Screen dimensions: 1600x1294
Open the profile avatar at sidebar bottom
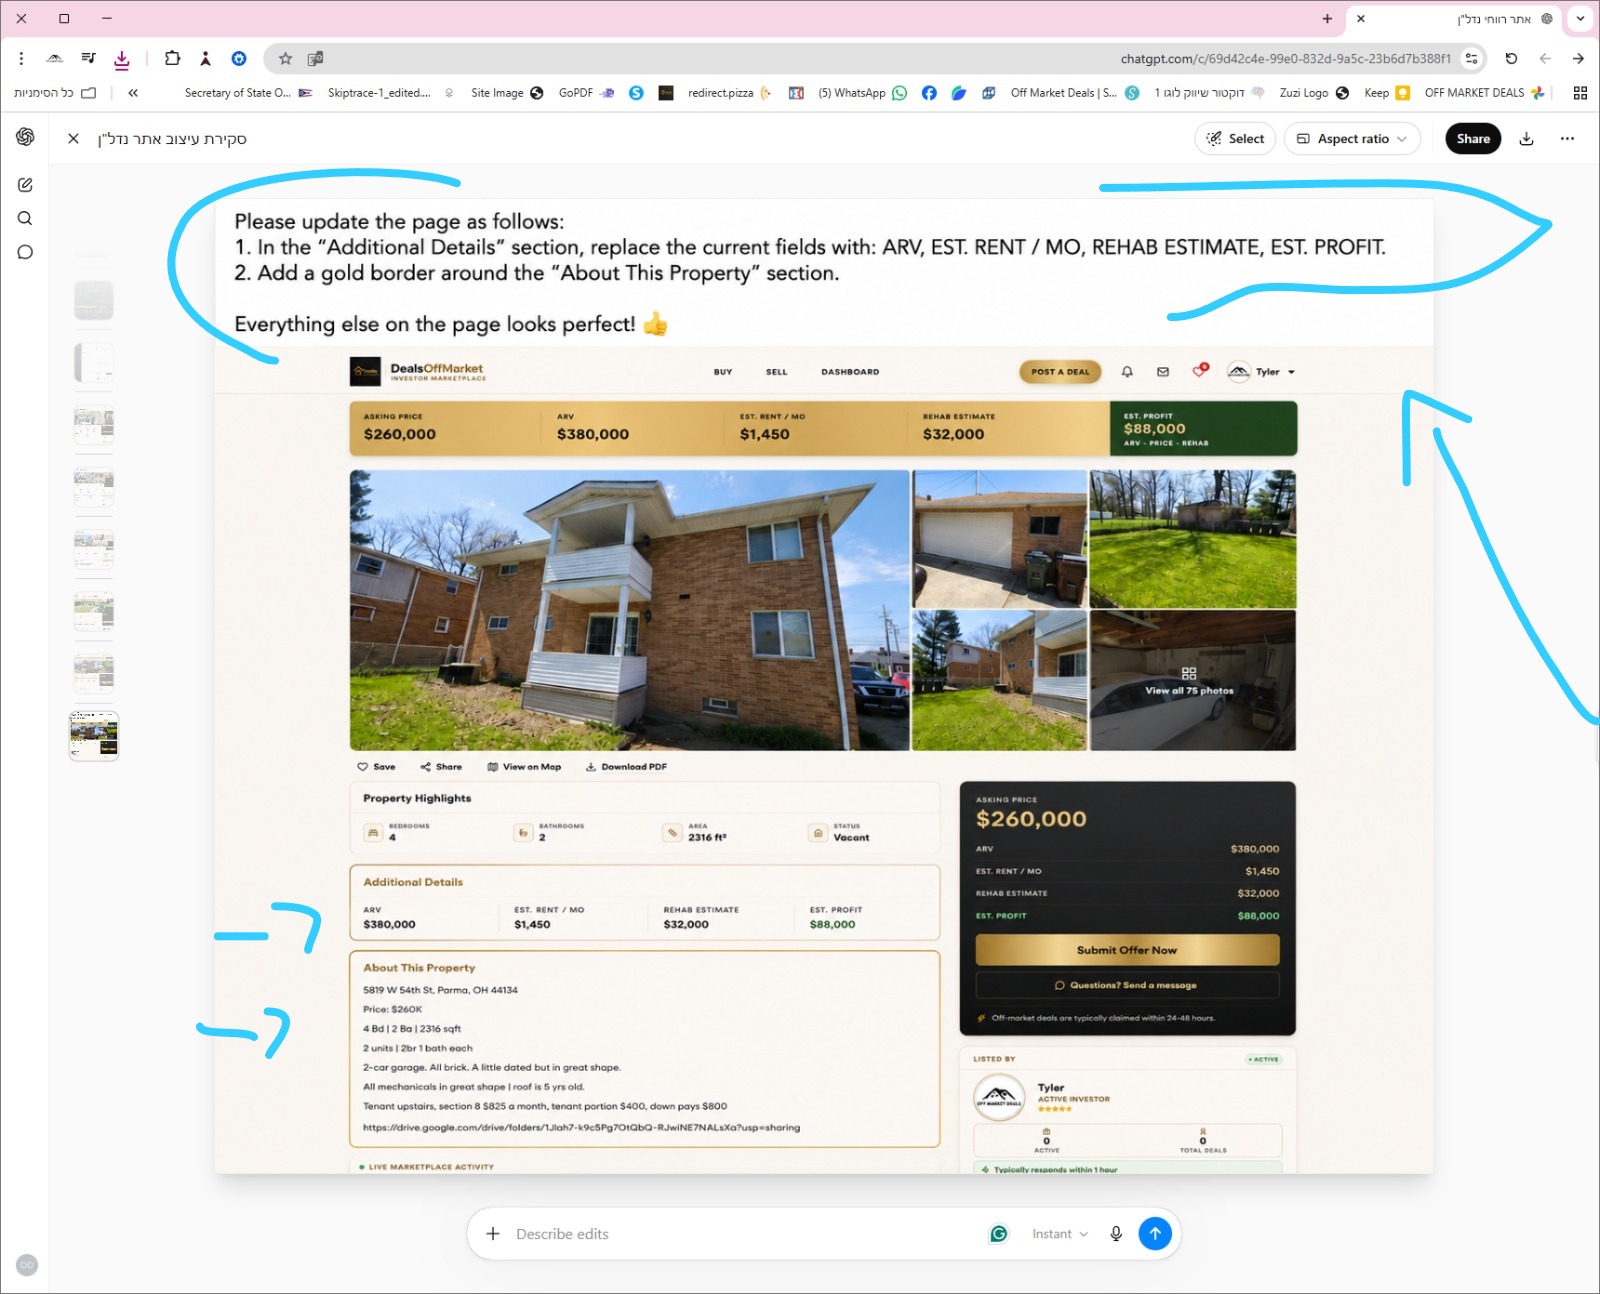click(27, 1265)
